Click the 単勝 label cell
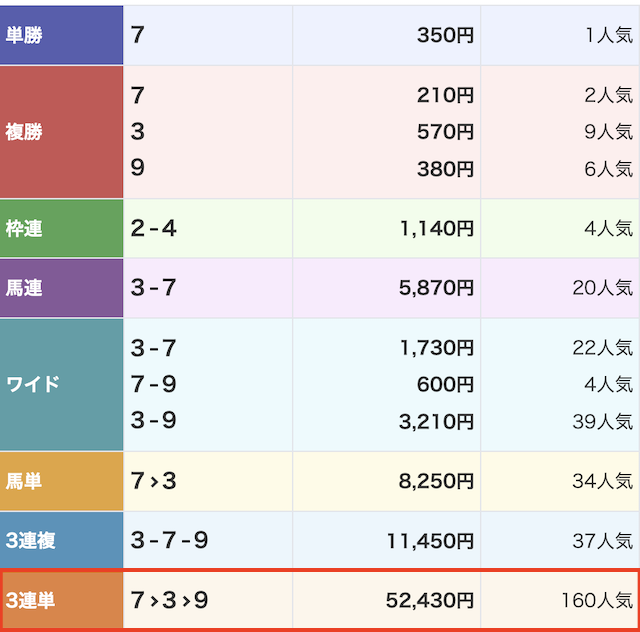 click(x=61, y=35)
